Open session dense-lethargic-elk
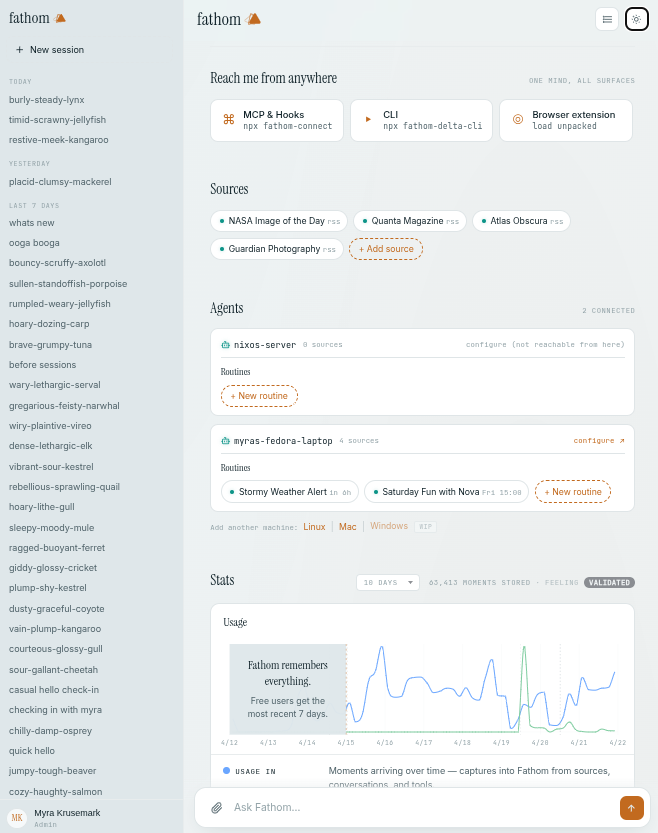 (x=50, y=446)
